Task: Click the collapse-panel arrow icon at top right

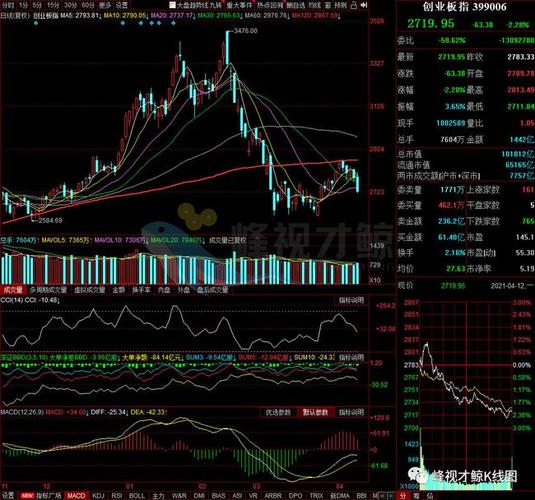Action: click(x=364, y=5)
